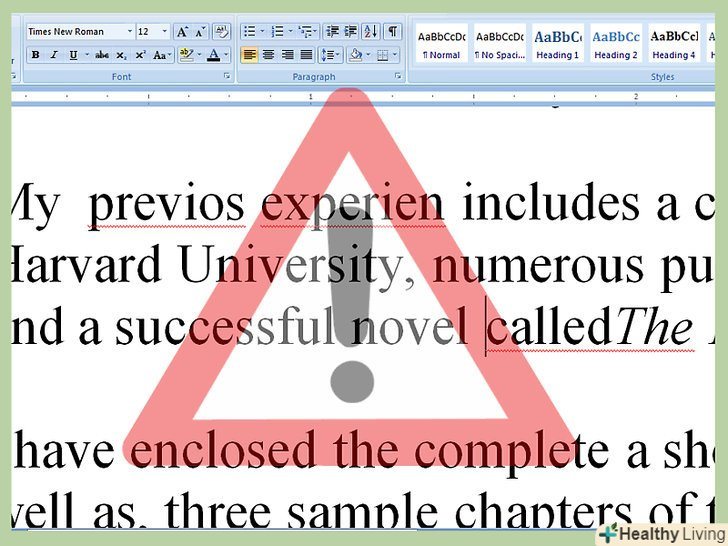Image resolution: width=728 pixels, height=546 pixels.
Task: Toggle Bold formatting
Action: point(35,55)
